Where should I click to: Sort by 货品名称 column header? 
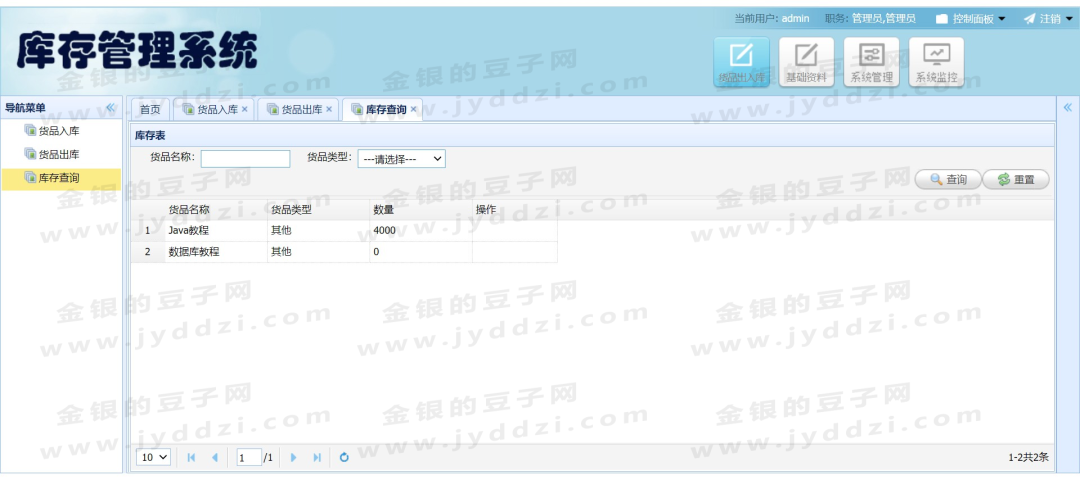click(x=216, y=210)
